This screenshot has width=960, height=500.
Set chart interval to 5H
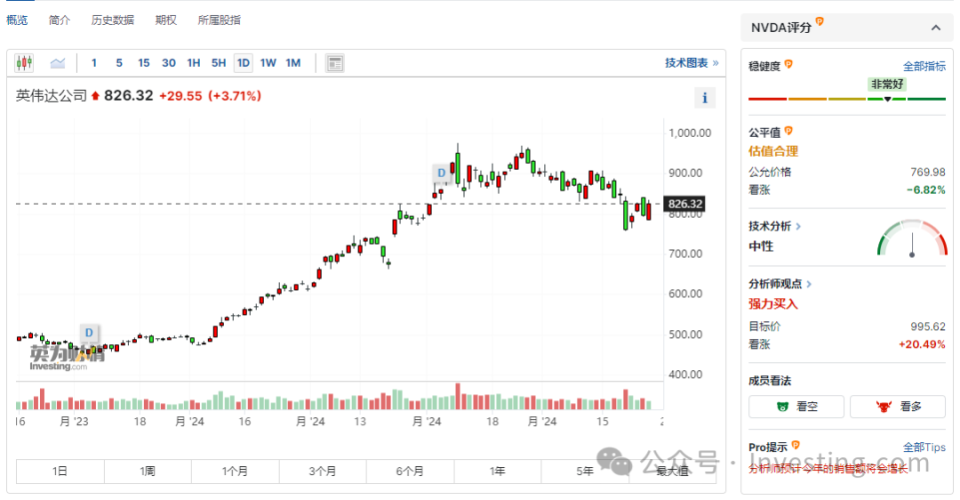tap(219, 63)
